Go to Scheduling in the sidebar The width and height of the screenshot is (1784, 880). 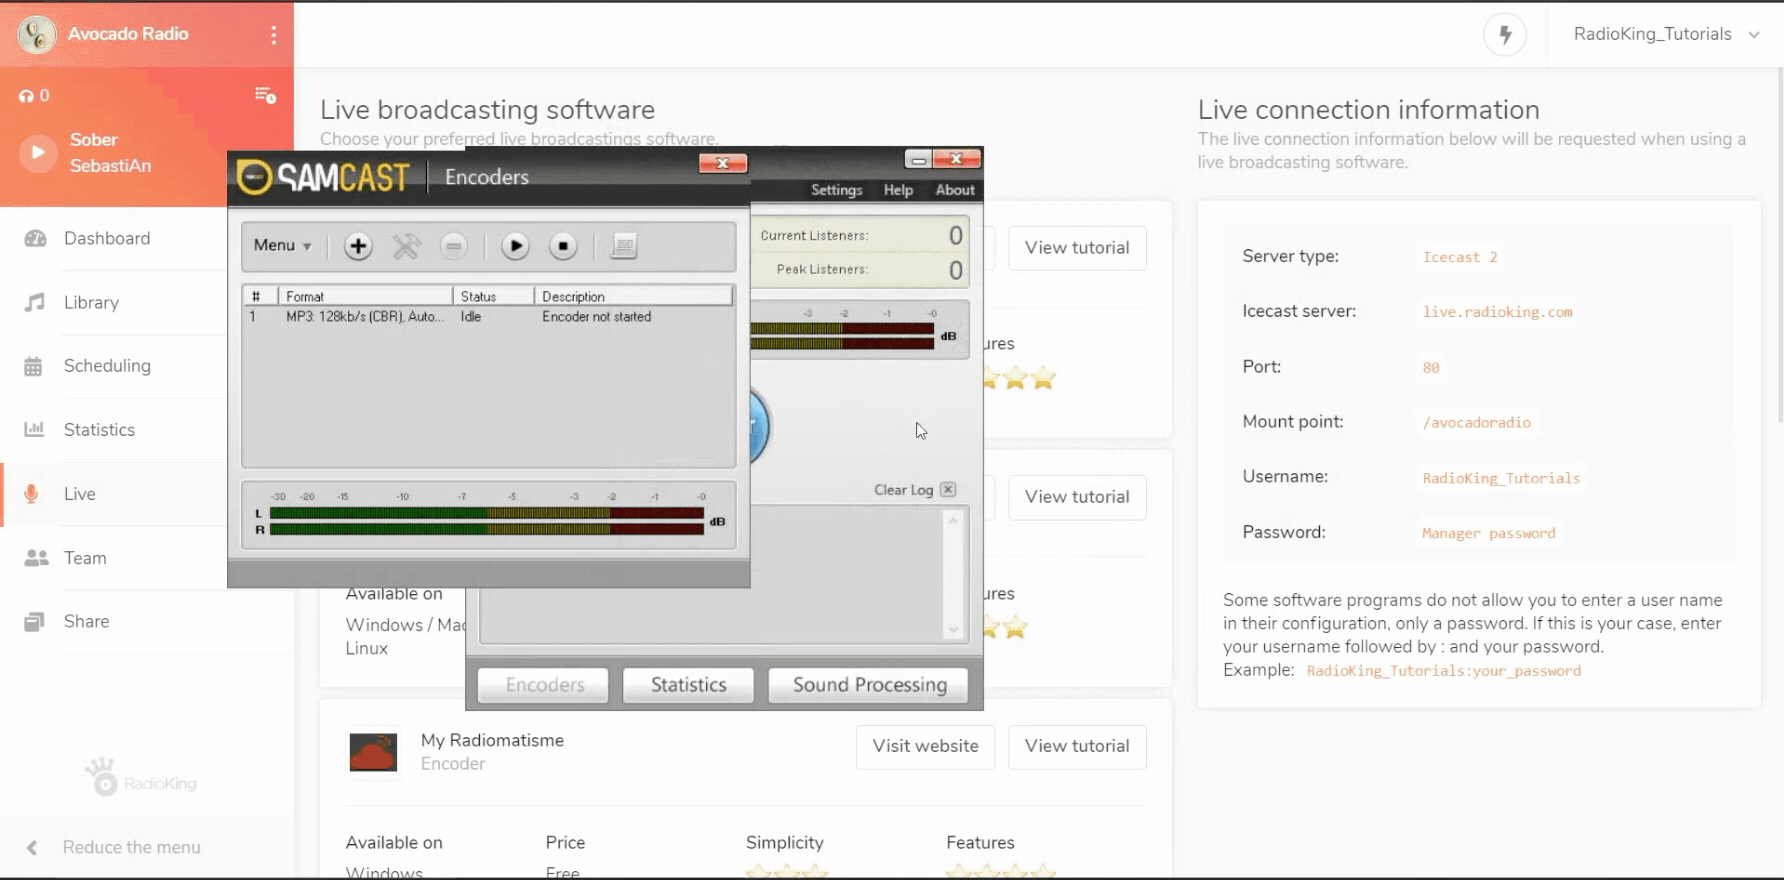click(x=107, y=366)
